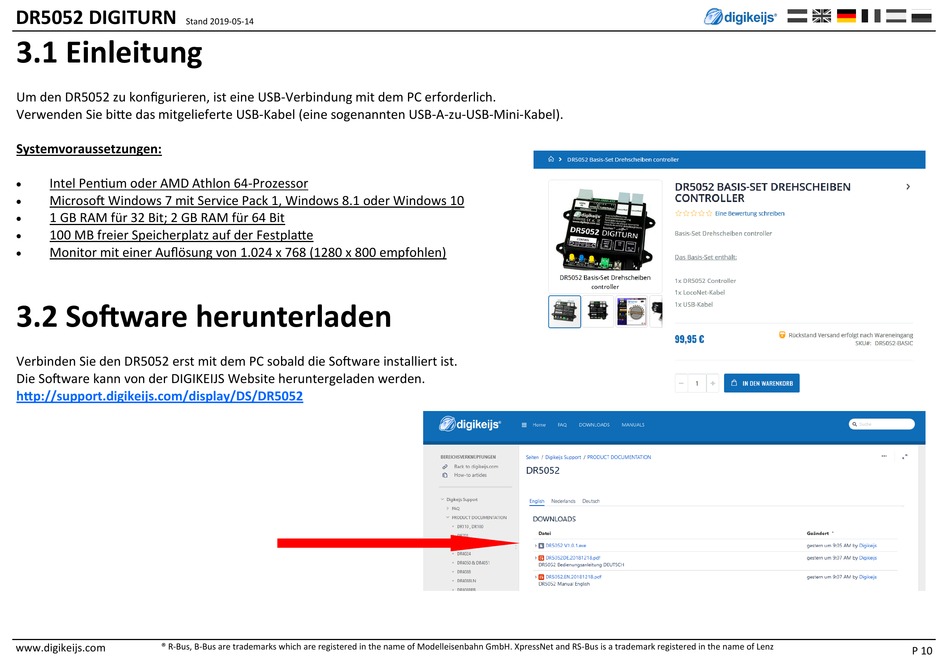Click the 'In den Warenkorb' button

point(762,383)
